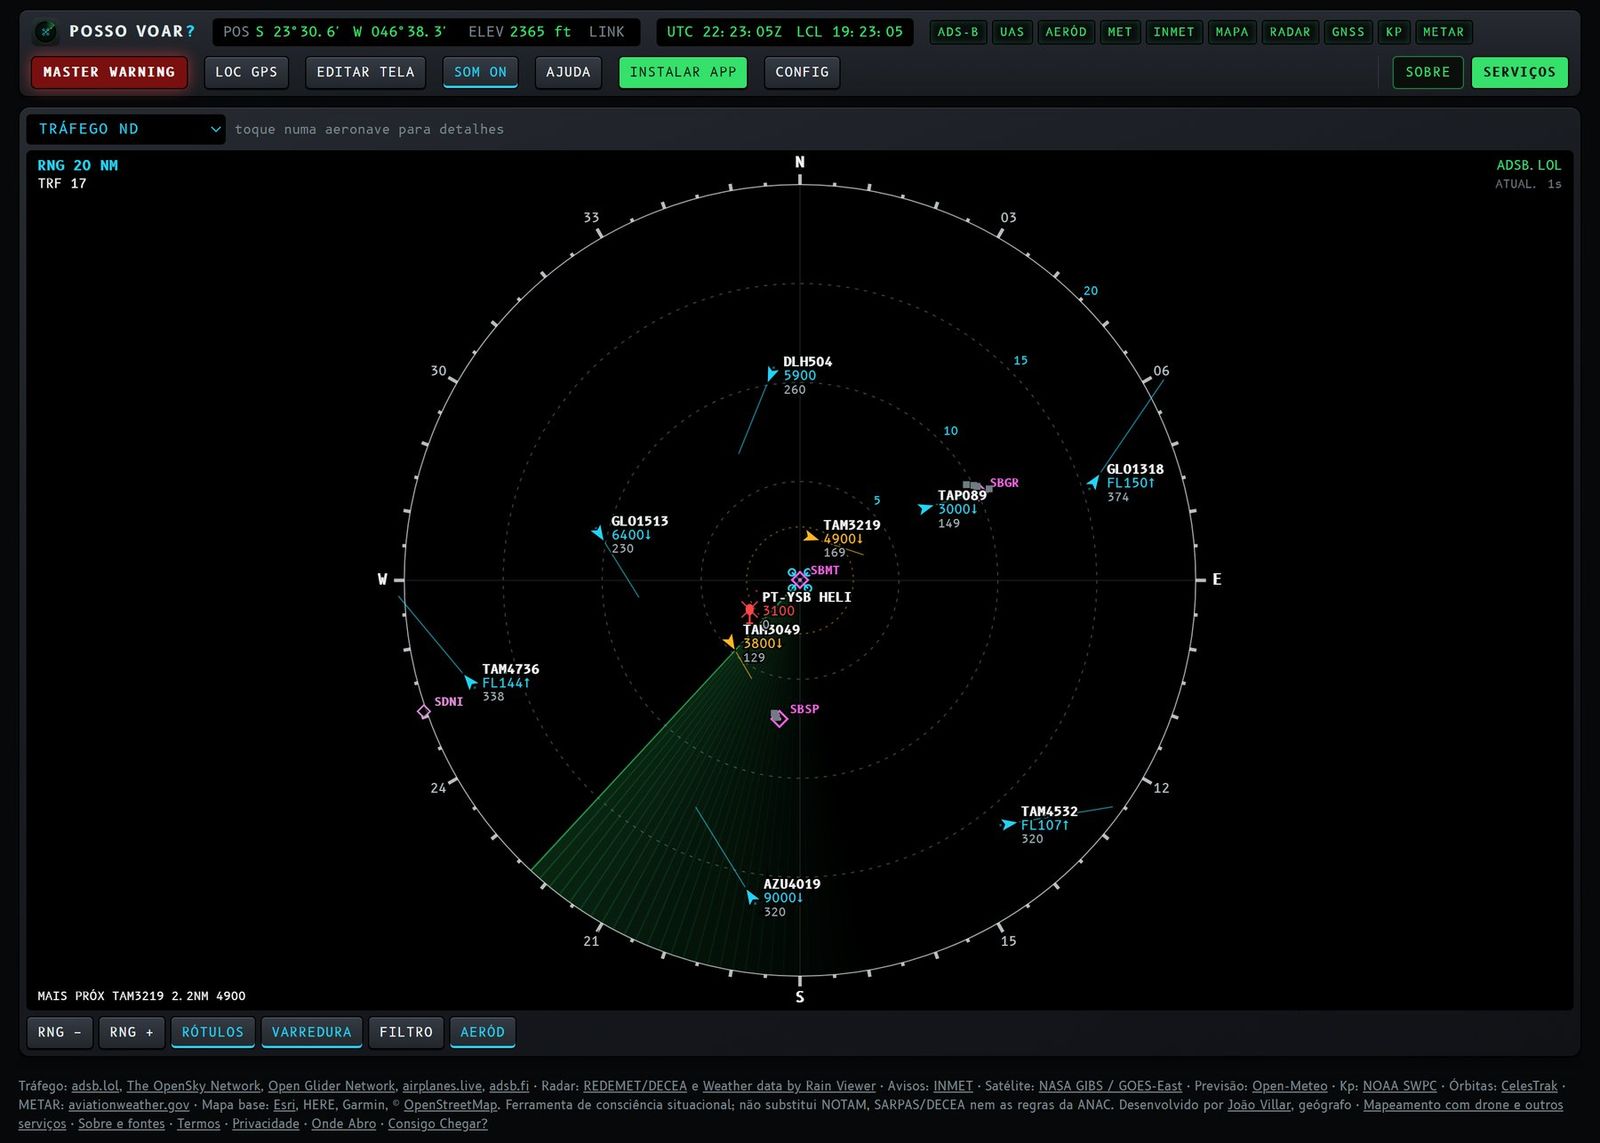
Task: Click the MAIS PRÓX TAM3219 status text
Action: click(x=142, y=996)
